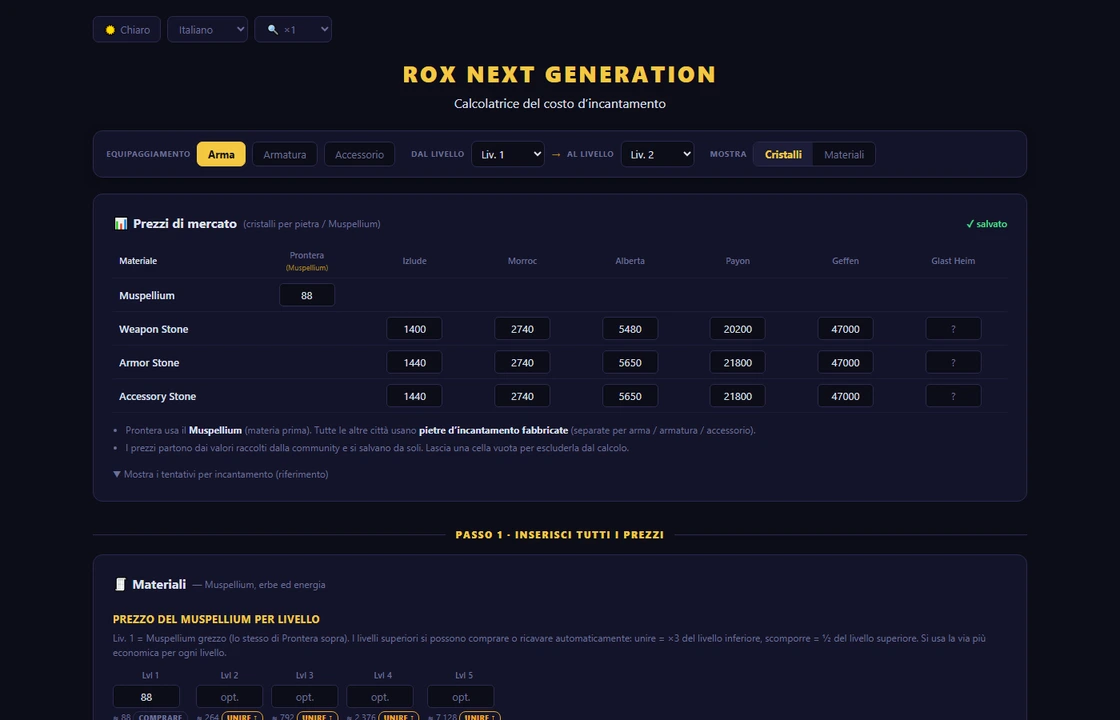Viewport: 1120px width, 720px height.
Task: Switch theme with the Chiaro button
Action: point(126,29)
